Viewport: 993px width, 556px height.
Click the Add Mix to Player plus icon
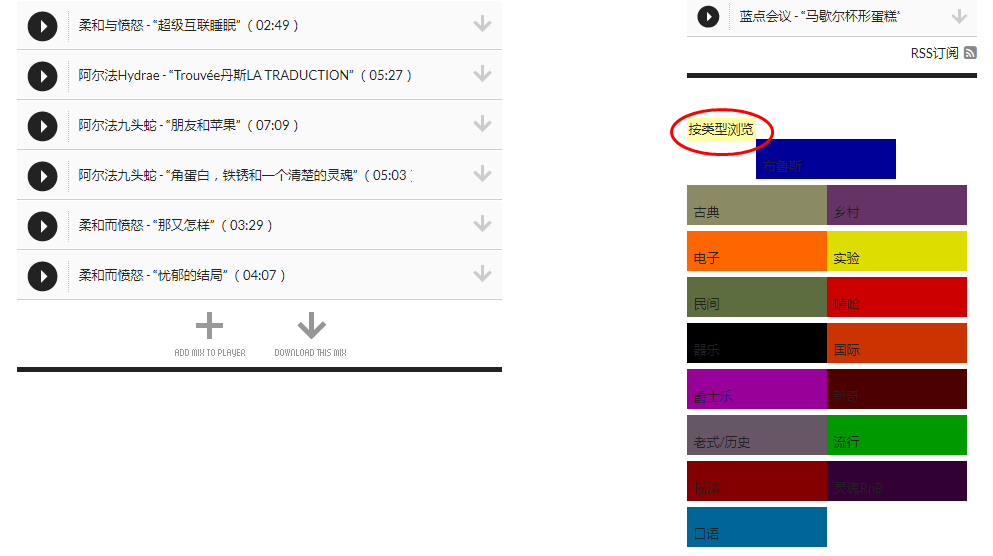pos(209,326)
